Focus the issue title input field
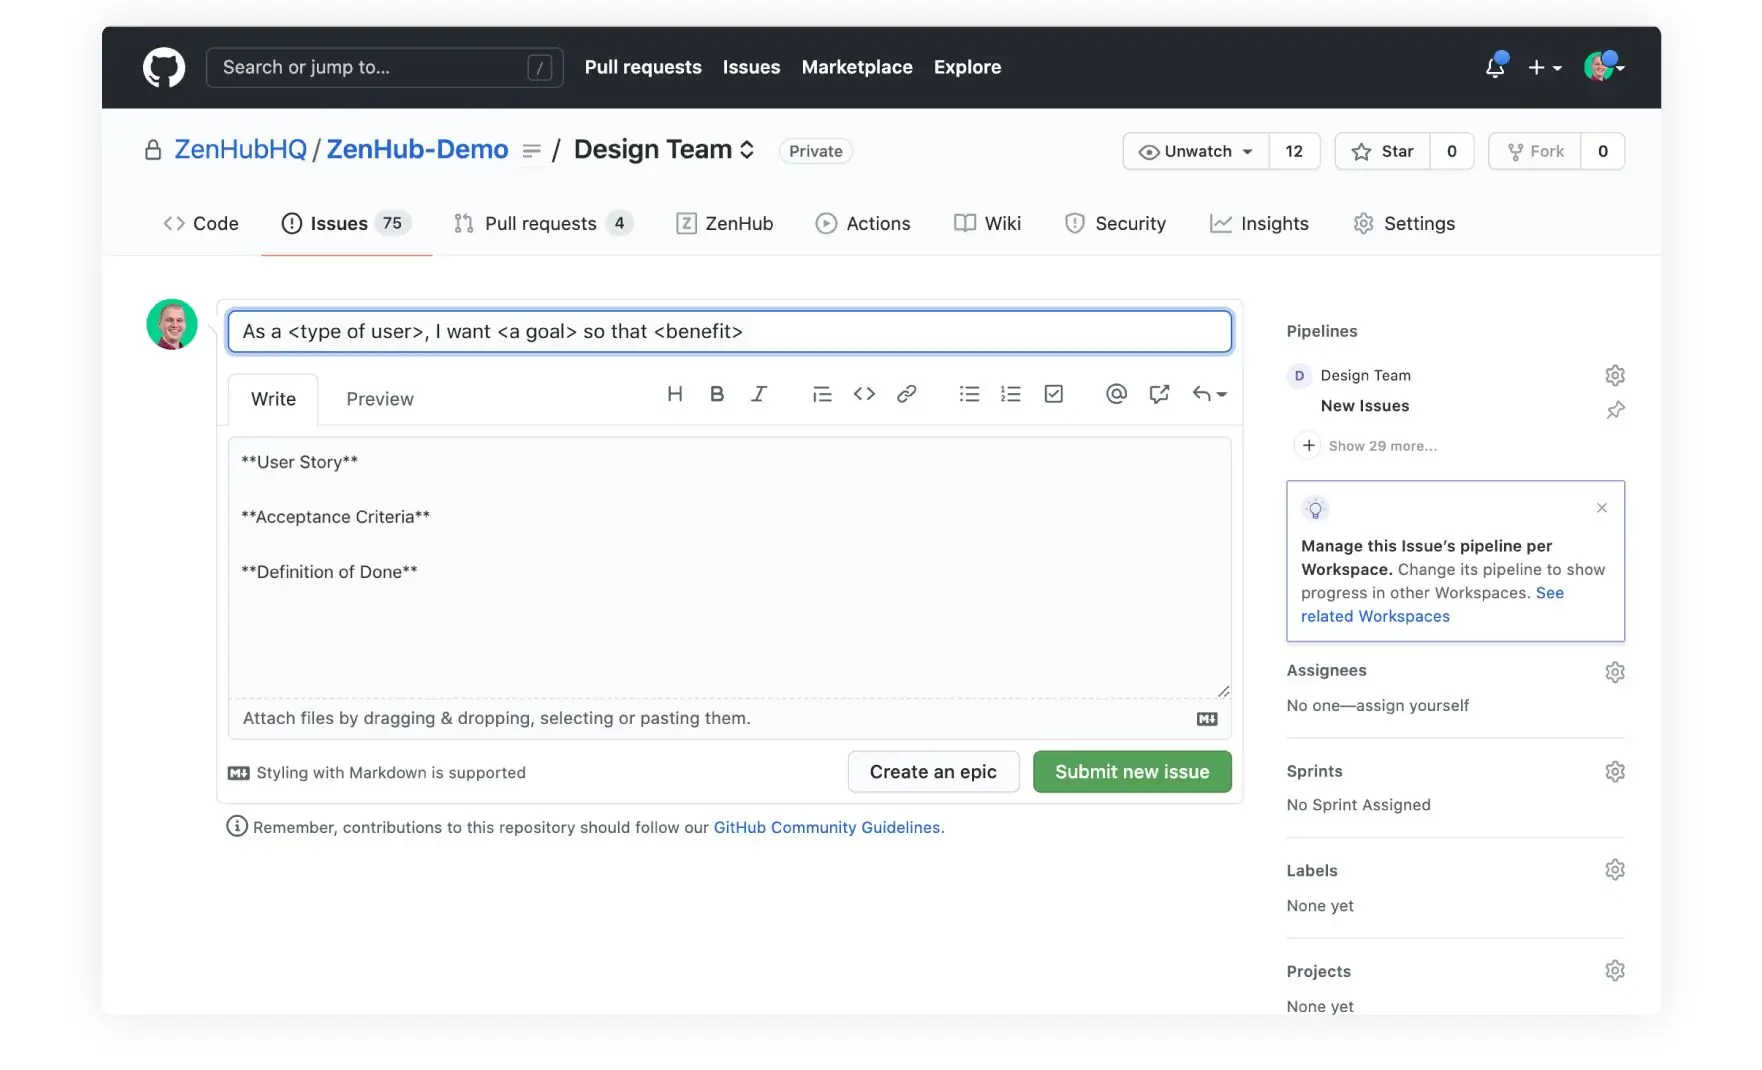This screenshot has width=1762, height=1070. tap(729, 332)
